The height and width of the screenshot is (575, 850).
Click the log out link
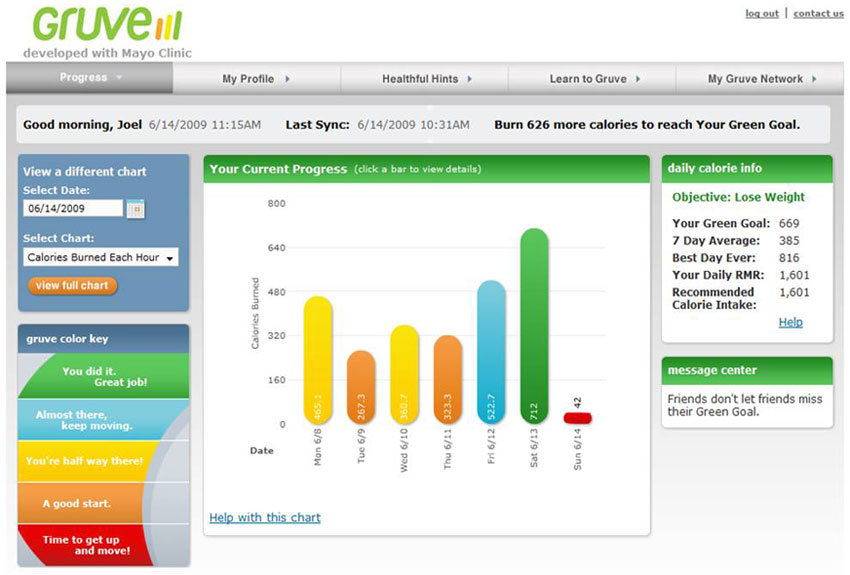762,14
